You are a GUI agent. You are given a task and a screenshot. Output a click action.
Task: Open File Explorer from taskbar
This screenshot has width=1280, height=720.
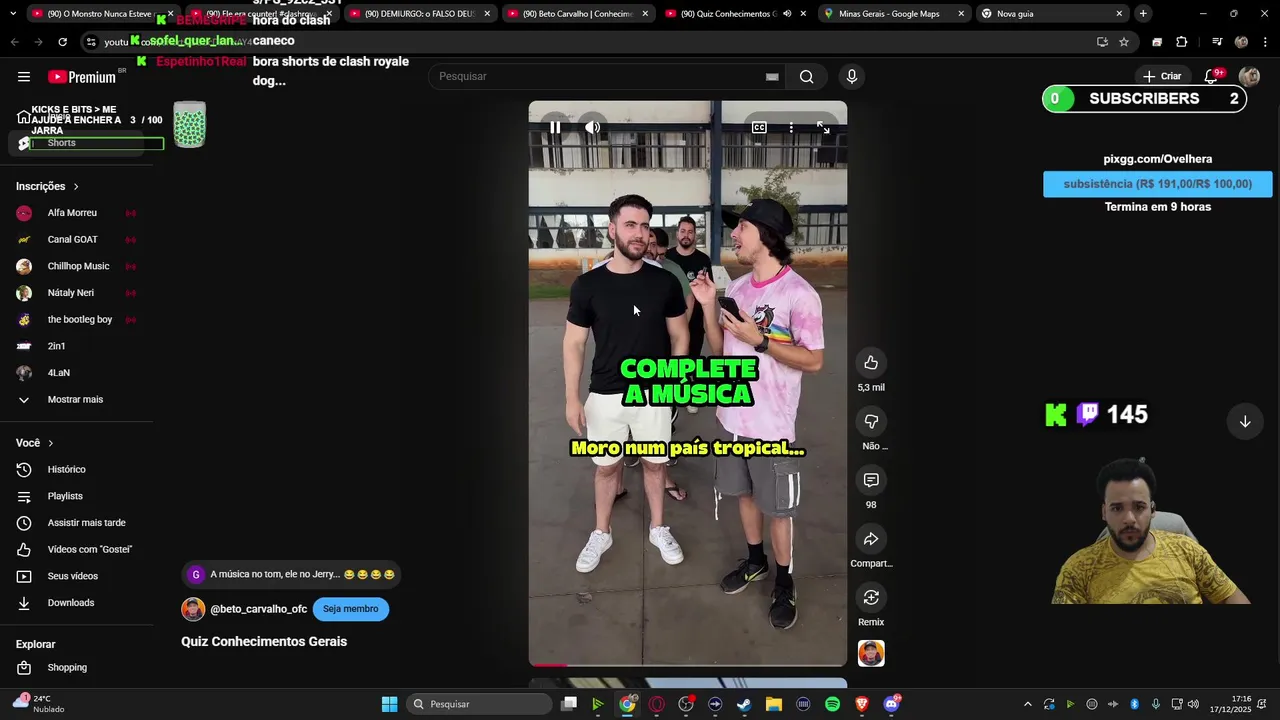(774, 704)
